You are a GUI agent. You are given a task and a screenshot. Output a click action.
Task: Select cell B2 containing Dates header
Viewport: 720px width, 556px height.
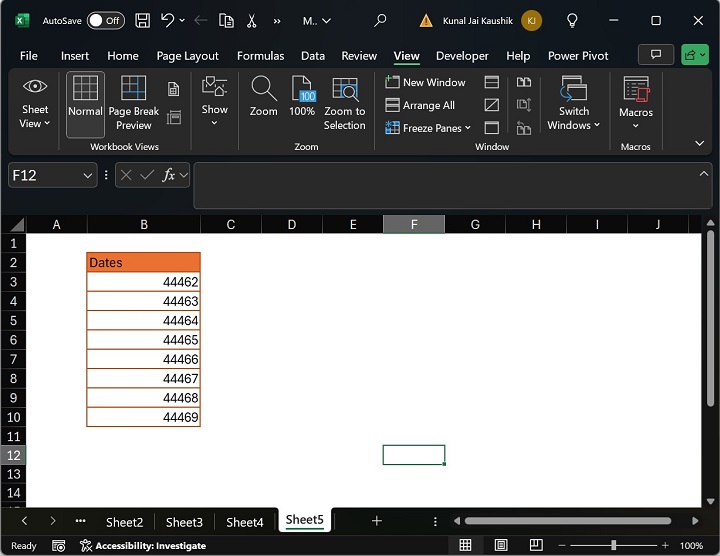tap(143, 263)
